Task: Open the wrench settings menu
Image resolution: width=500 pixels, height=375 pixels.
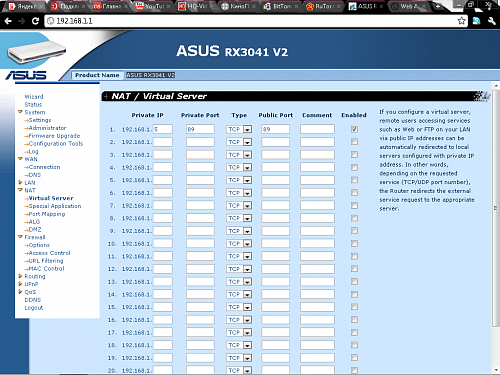Action: (492, 21)
